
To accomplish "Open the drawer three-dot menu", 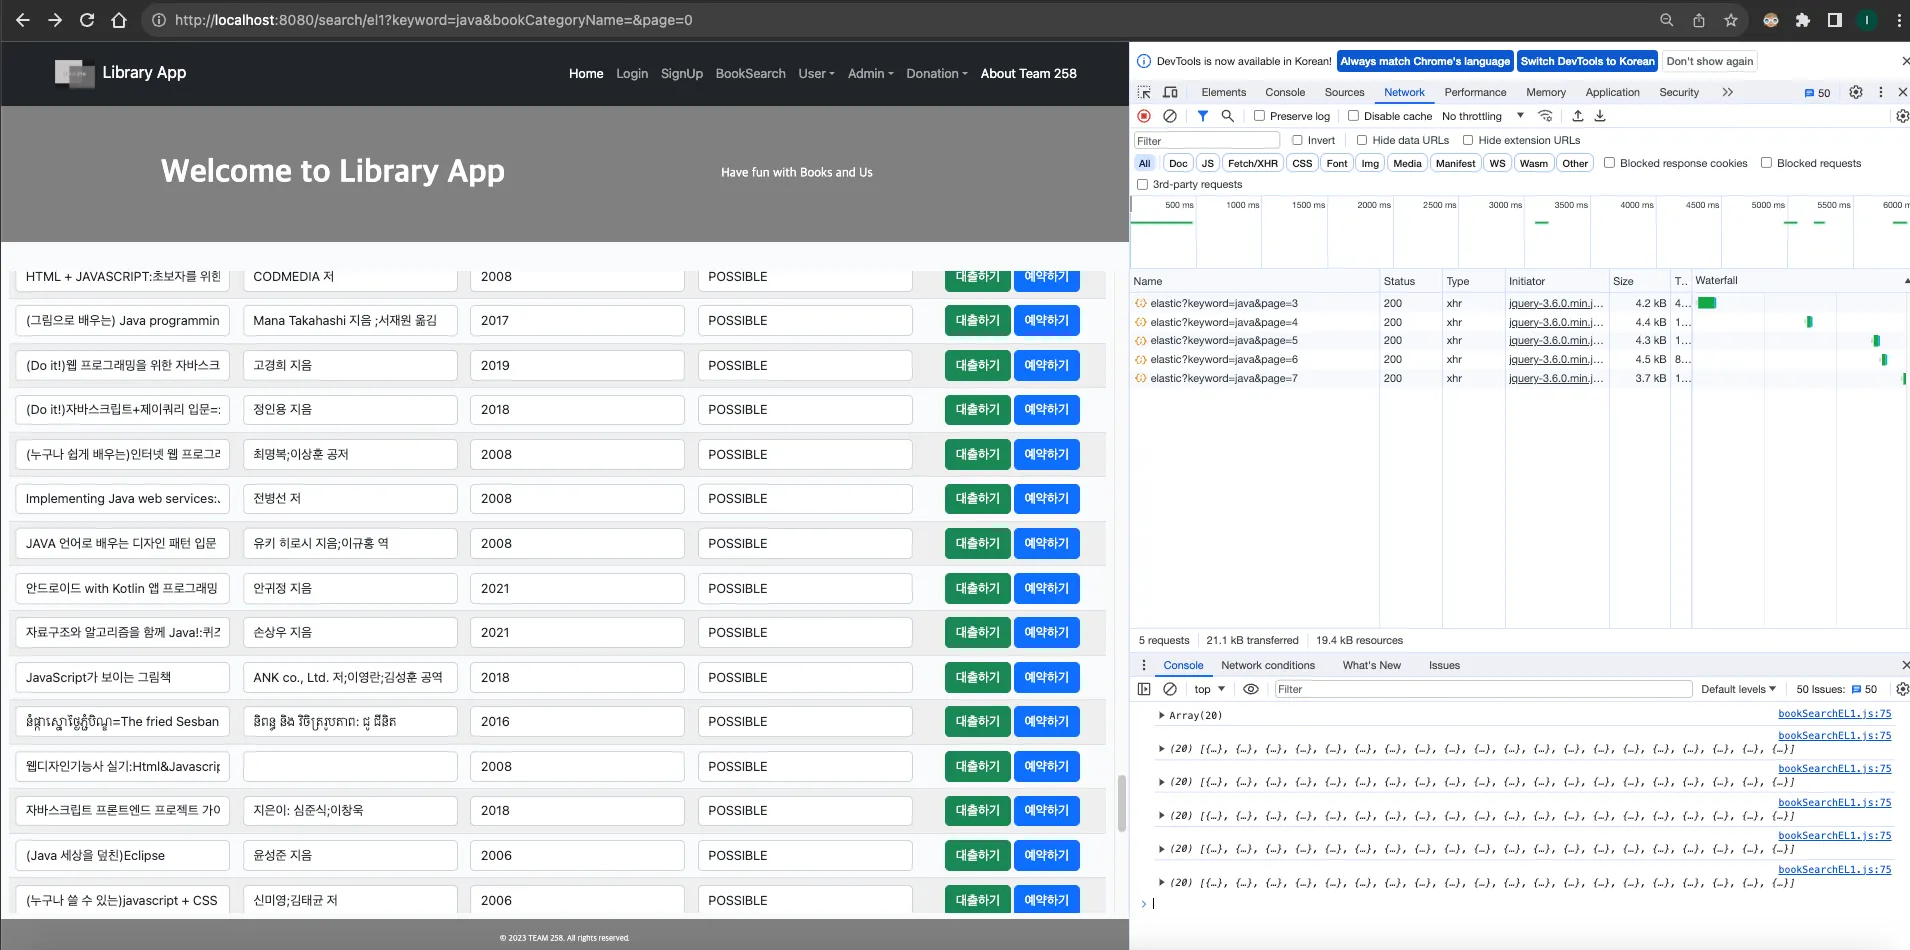I will point(1145,665).
